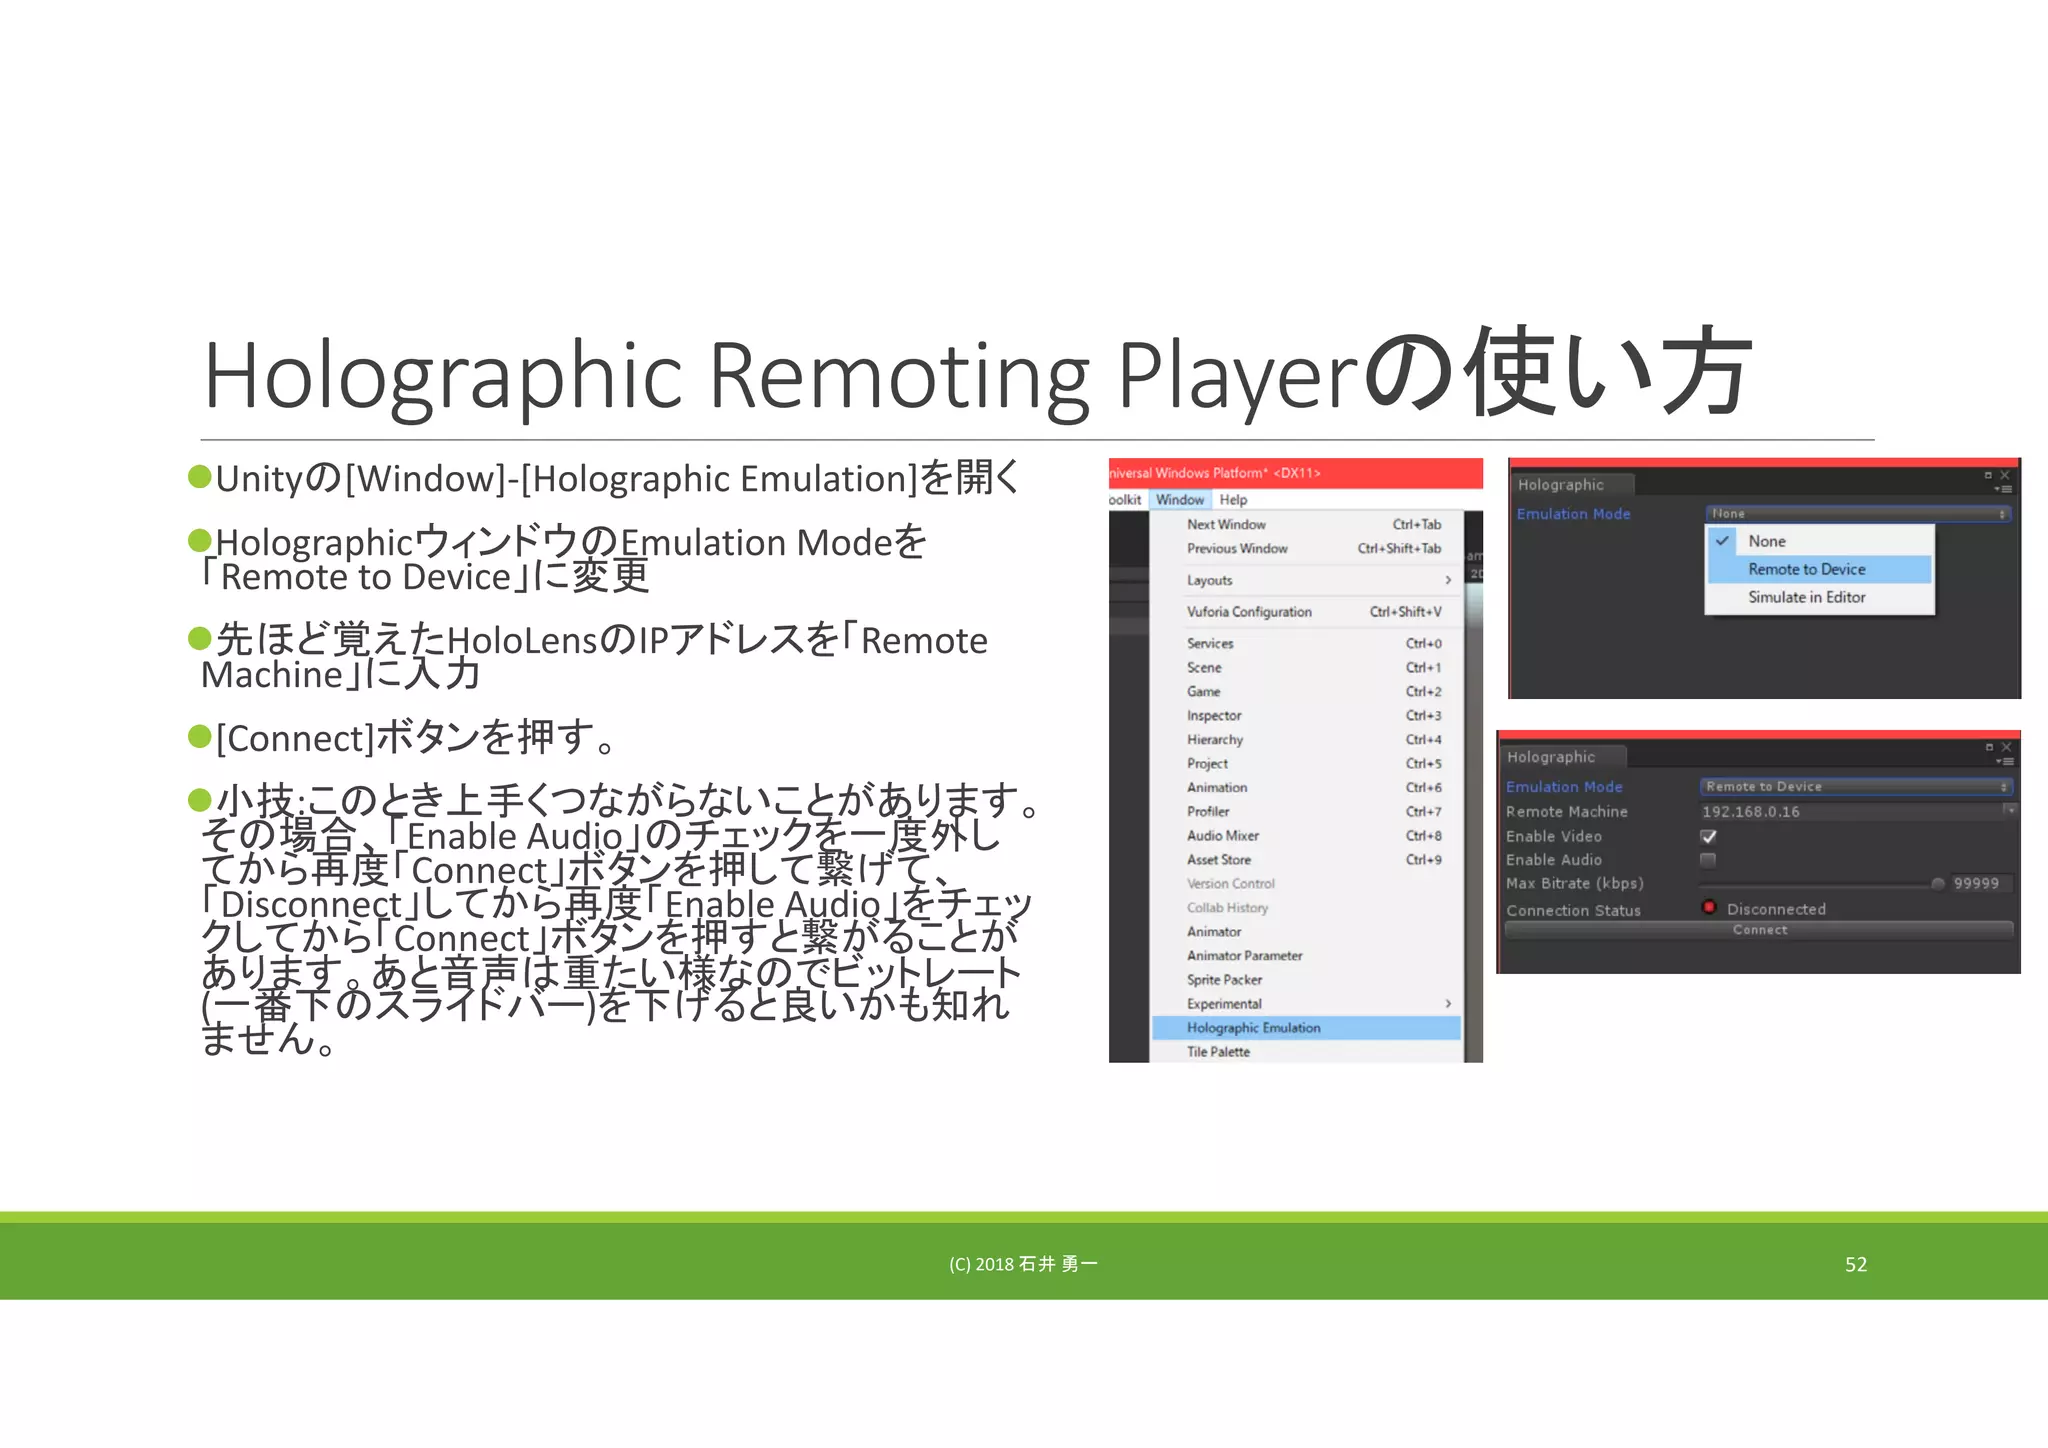Open Vuforia Configuration from Window menu
The width and height of the screenshot is (2048, 1448).
pyautogui.click(x=1307, y=612)
